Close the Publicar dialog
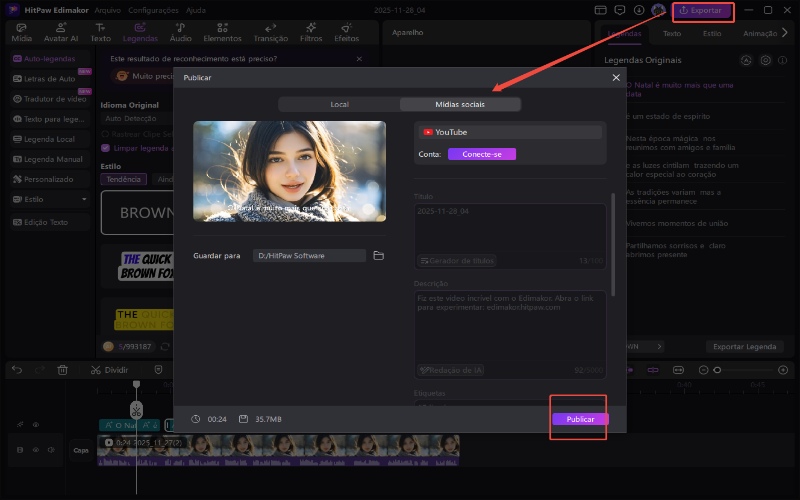This screenshot has height=500, width=800. point(615,77)
